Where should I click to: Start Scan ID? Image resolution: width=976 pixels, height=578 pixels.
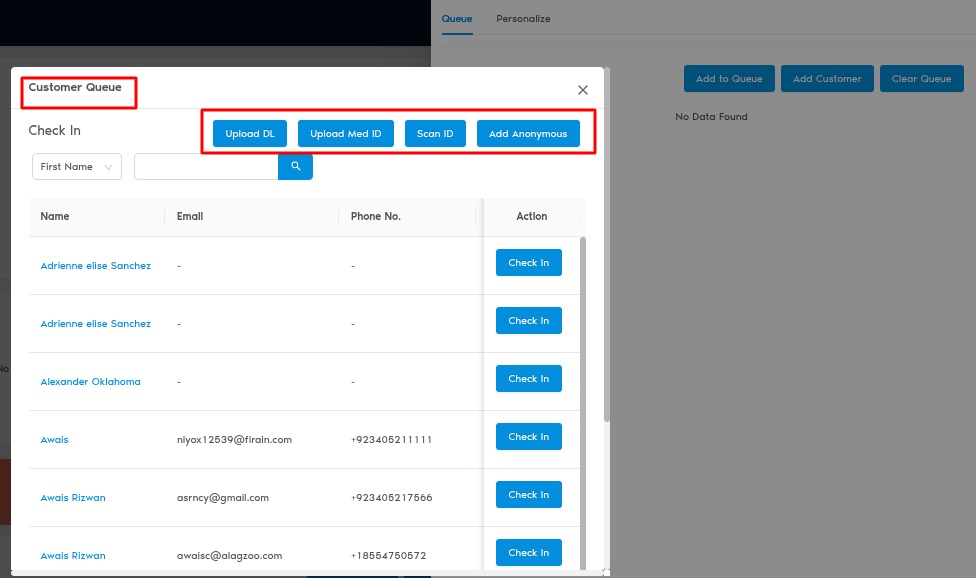(435, 134)
